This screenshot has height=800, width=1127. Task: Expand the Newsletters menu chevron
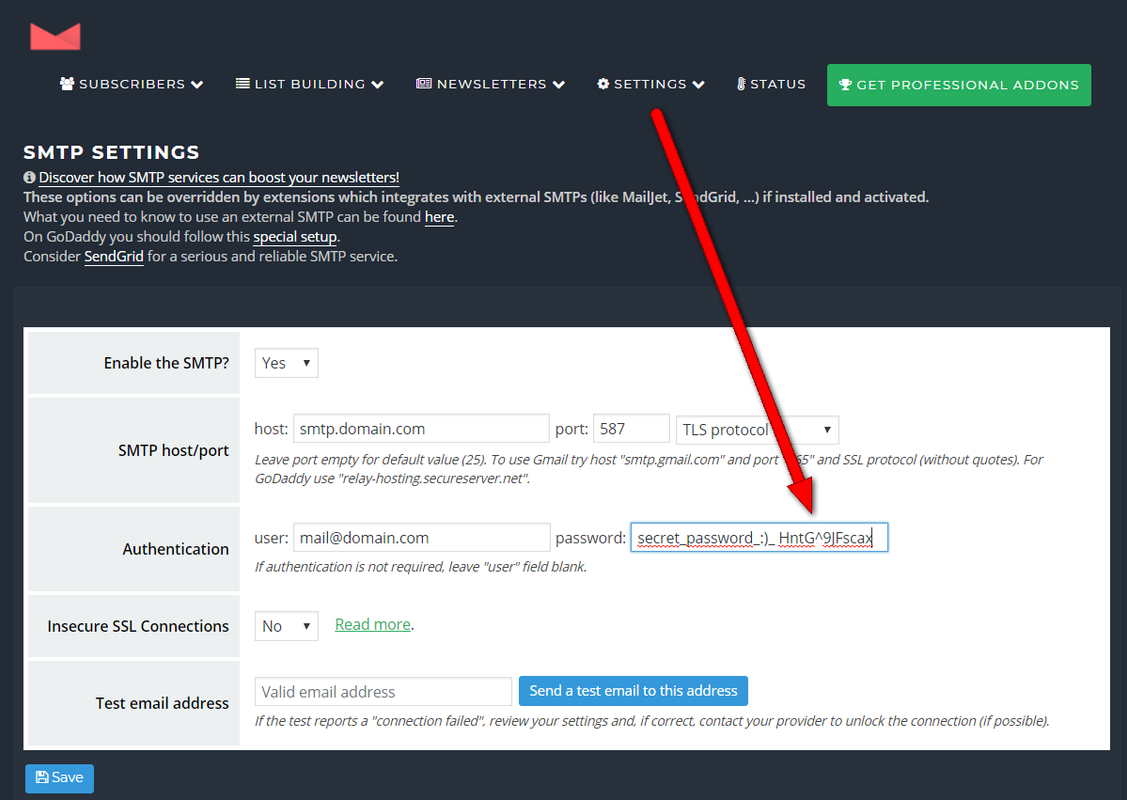click(x=558, y=85)
